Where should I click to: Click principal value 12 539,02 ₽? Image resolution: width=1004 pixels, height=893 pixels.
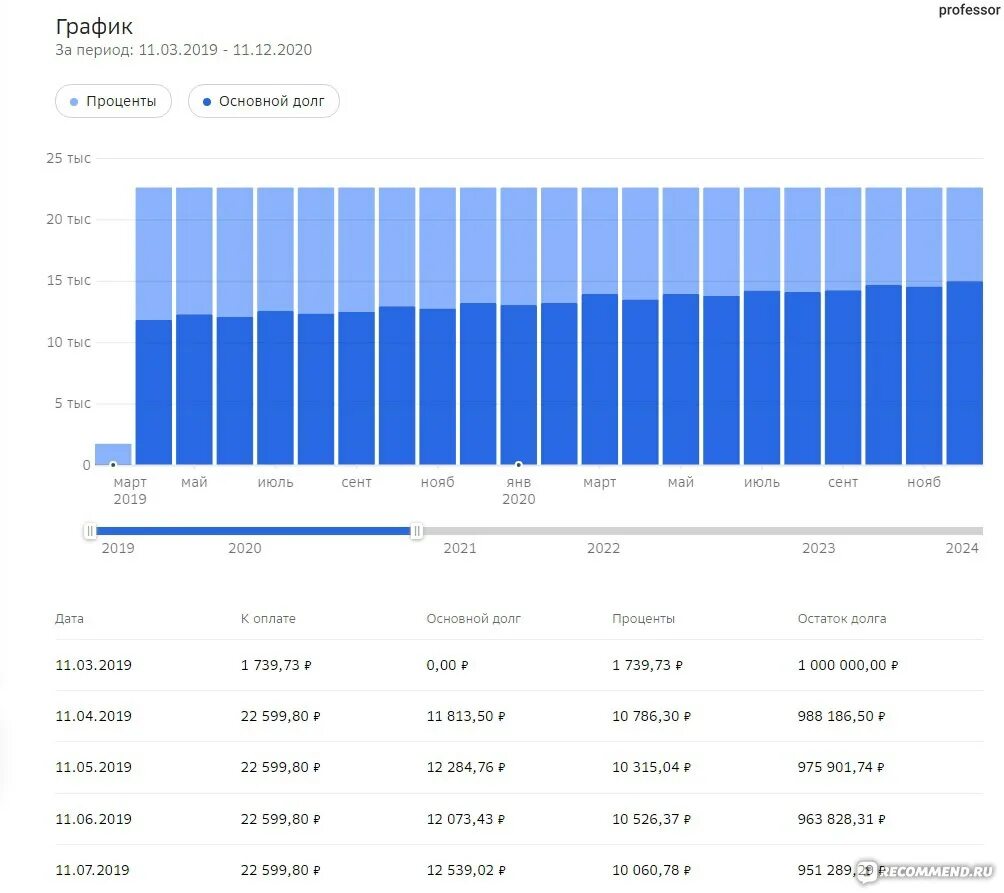pyautogui.click(x=466, y=870)
